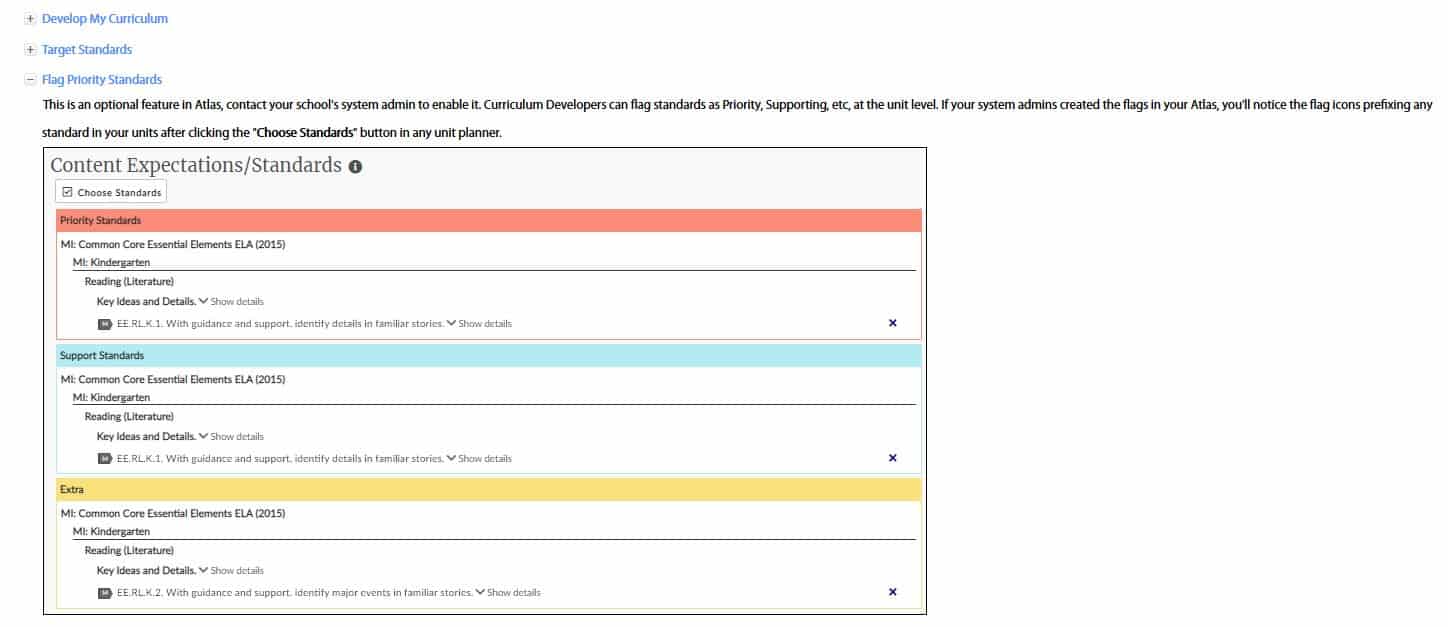Click the badge icon beside EE.RL.K.2
Screen dimensions: 1448x627
[x=105, y=593]
